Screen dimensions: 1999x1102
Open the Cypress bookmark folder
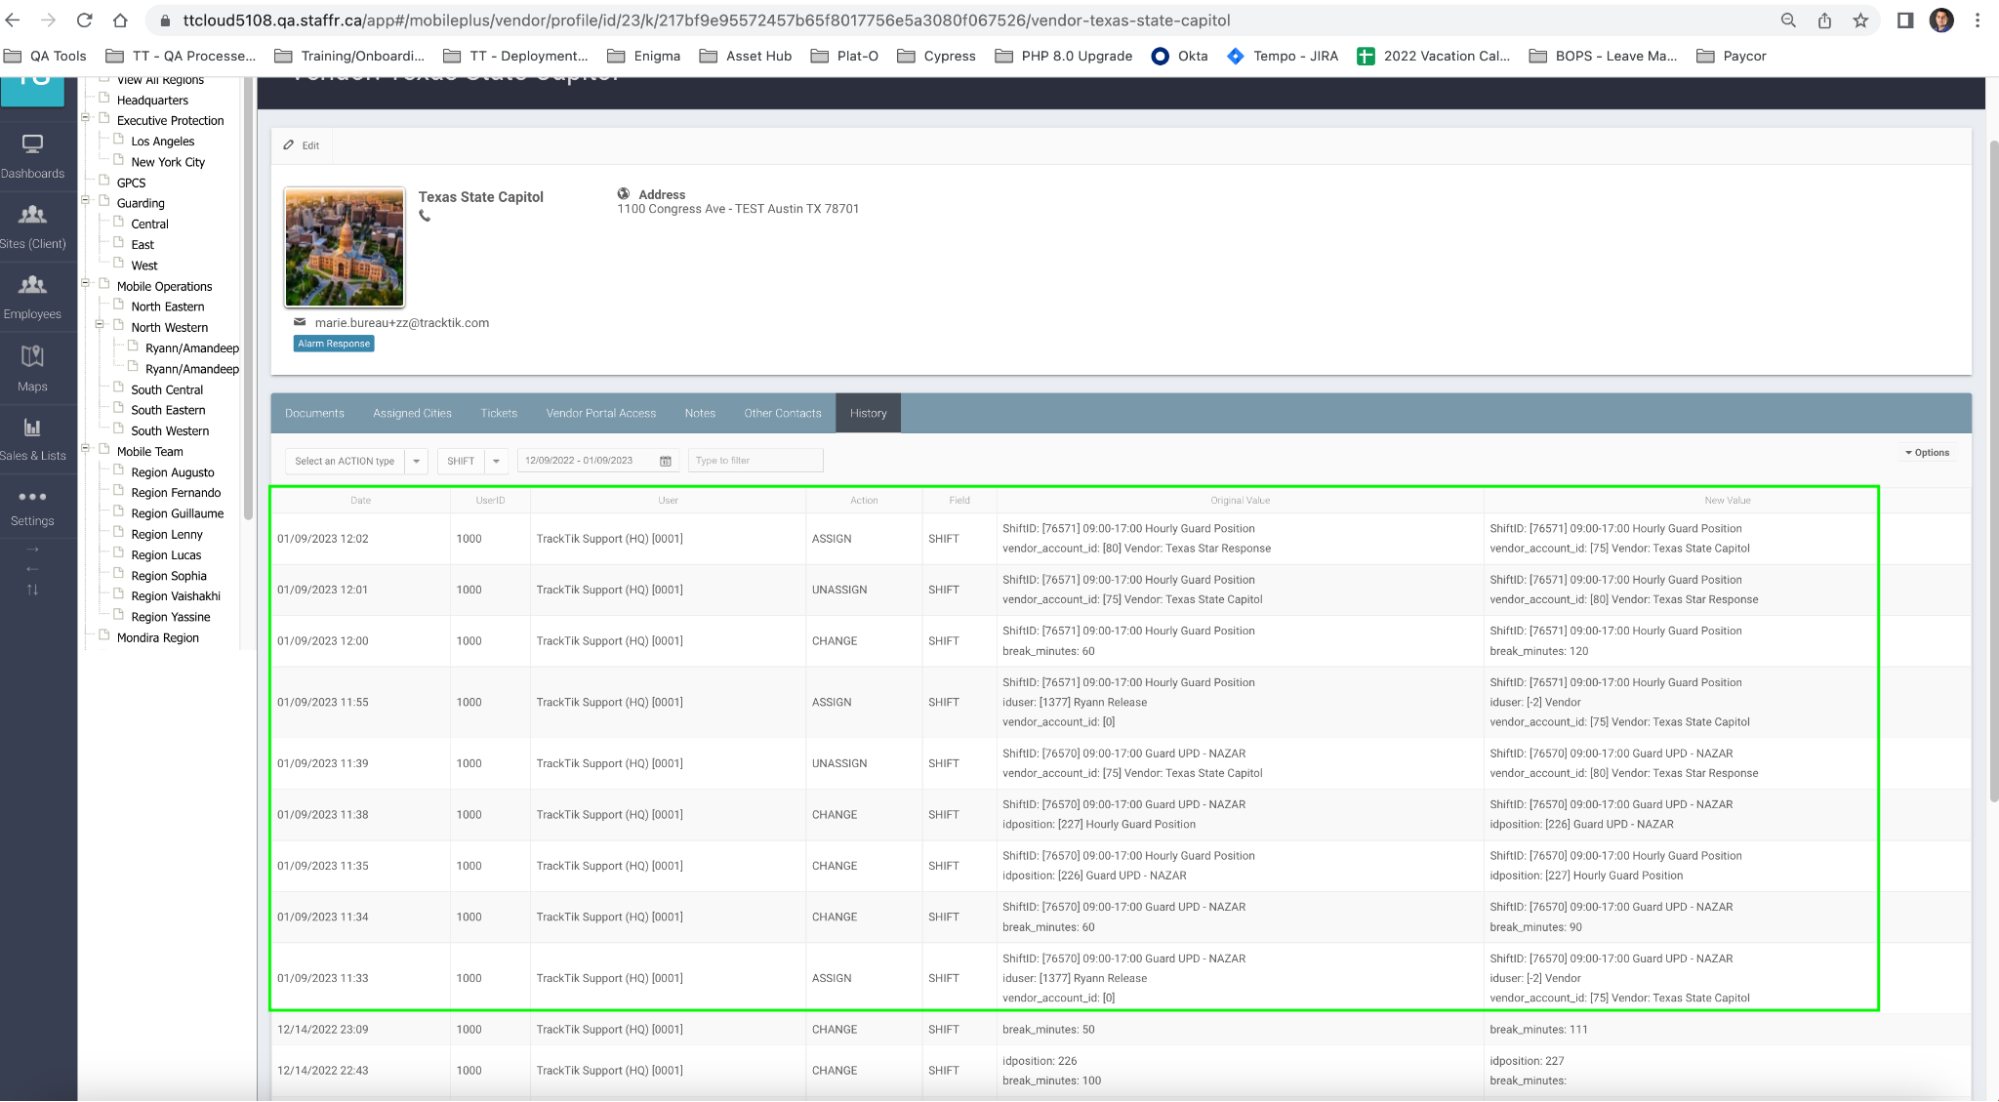936,56
